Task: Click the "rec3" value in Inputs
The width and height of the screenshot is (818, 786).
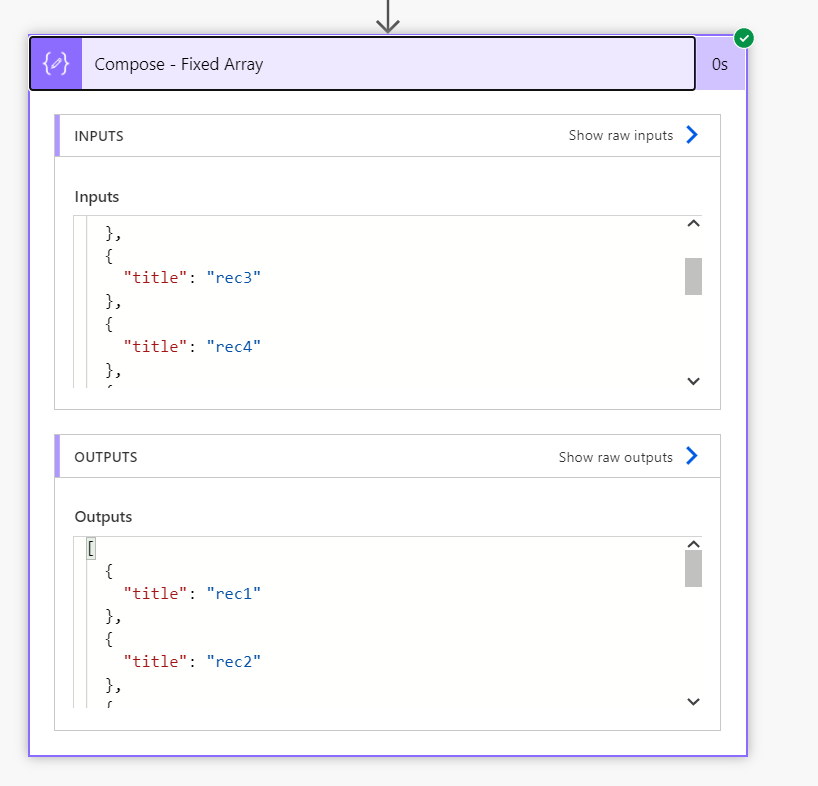Action: pyautogui.click(x=233, y=277)
